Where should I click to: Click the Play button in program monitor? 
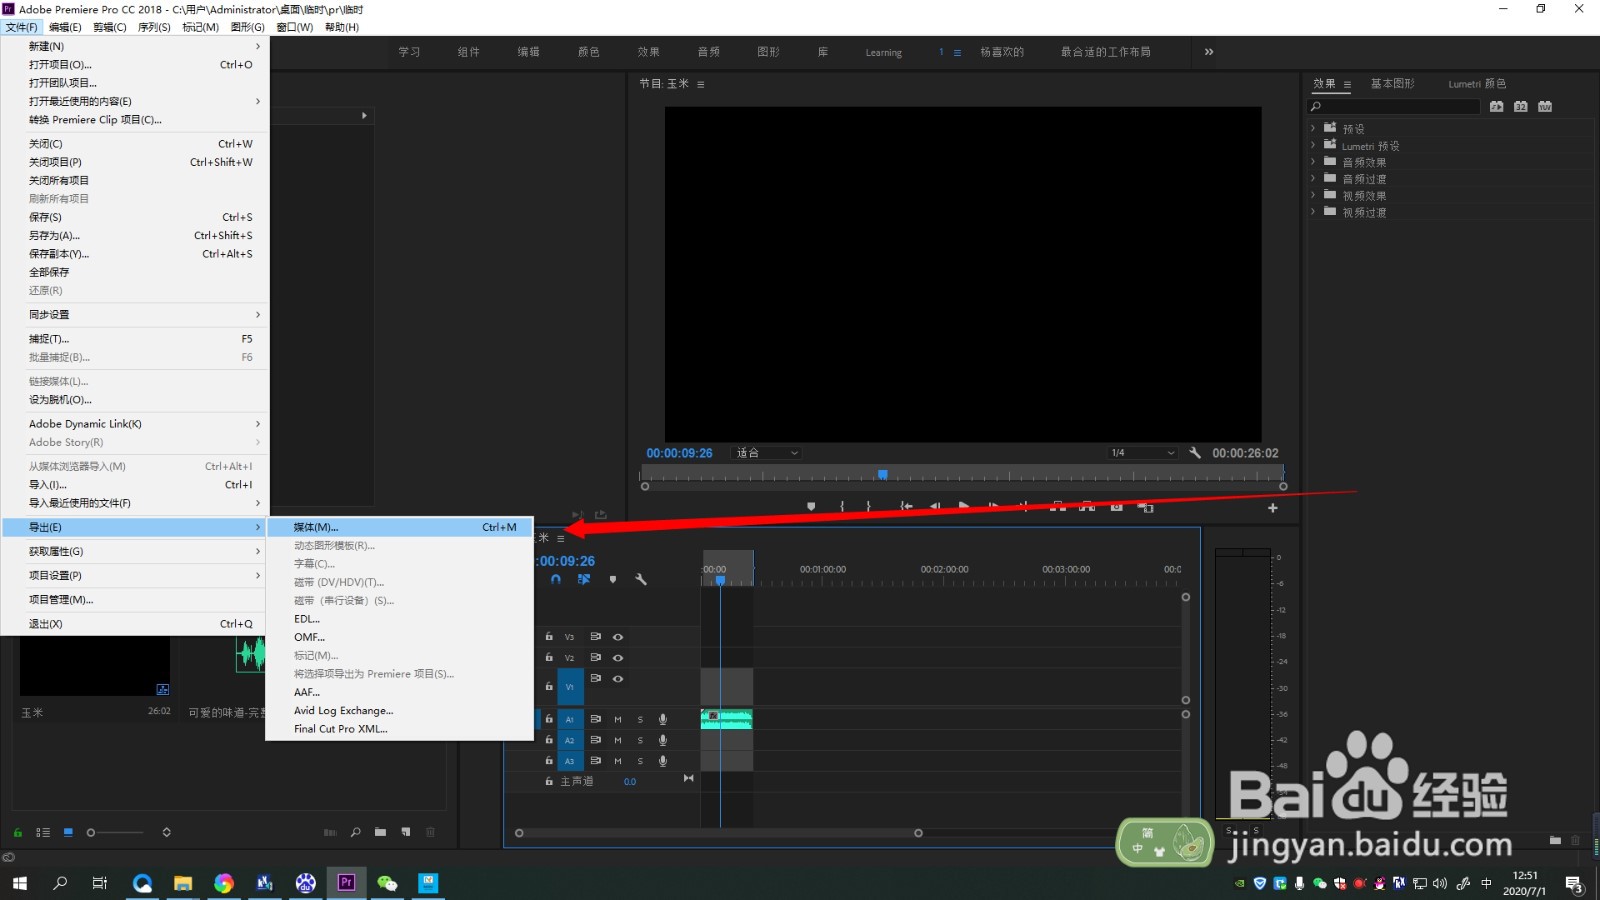(964, 507)
